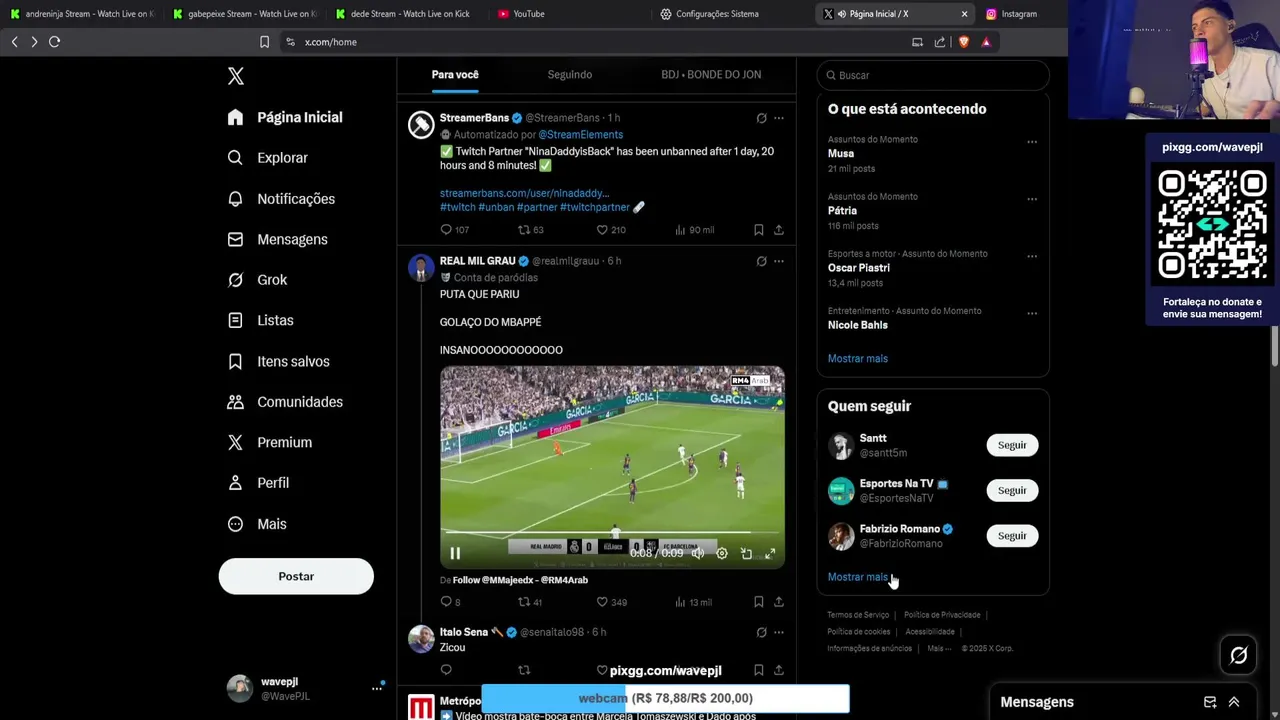Screen dimensions: 1280x720
Task: Select the Para você tab
Action: tap(455, 75)
